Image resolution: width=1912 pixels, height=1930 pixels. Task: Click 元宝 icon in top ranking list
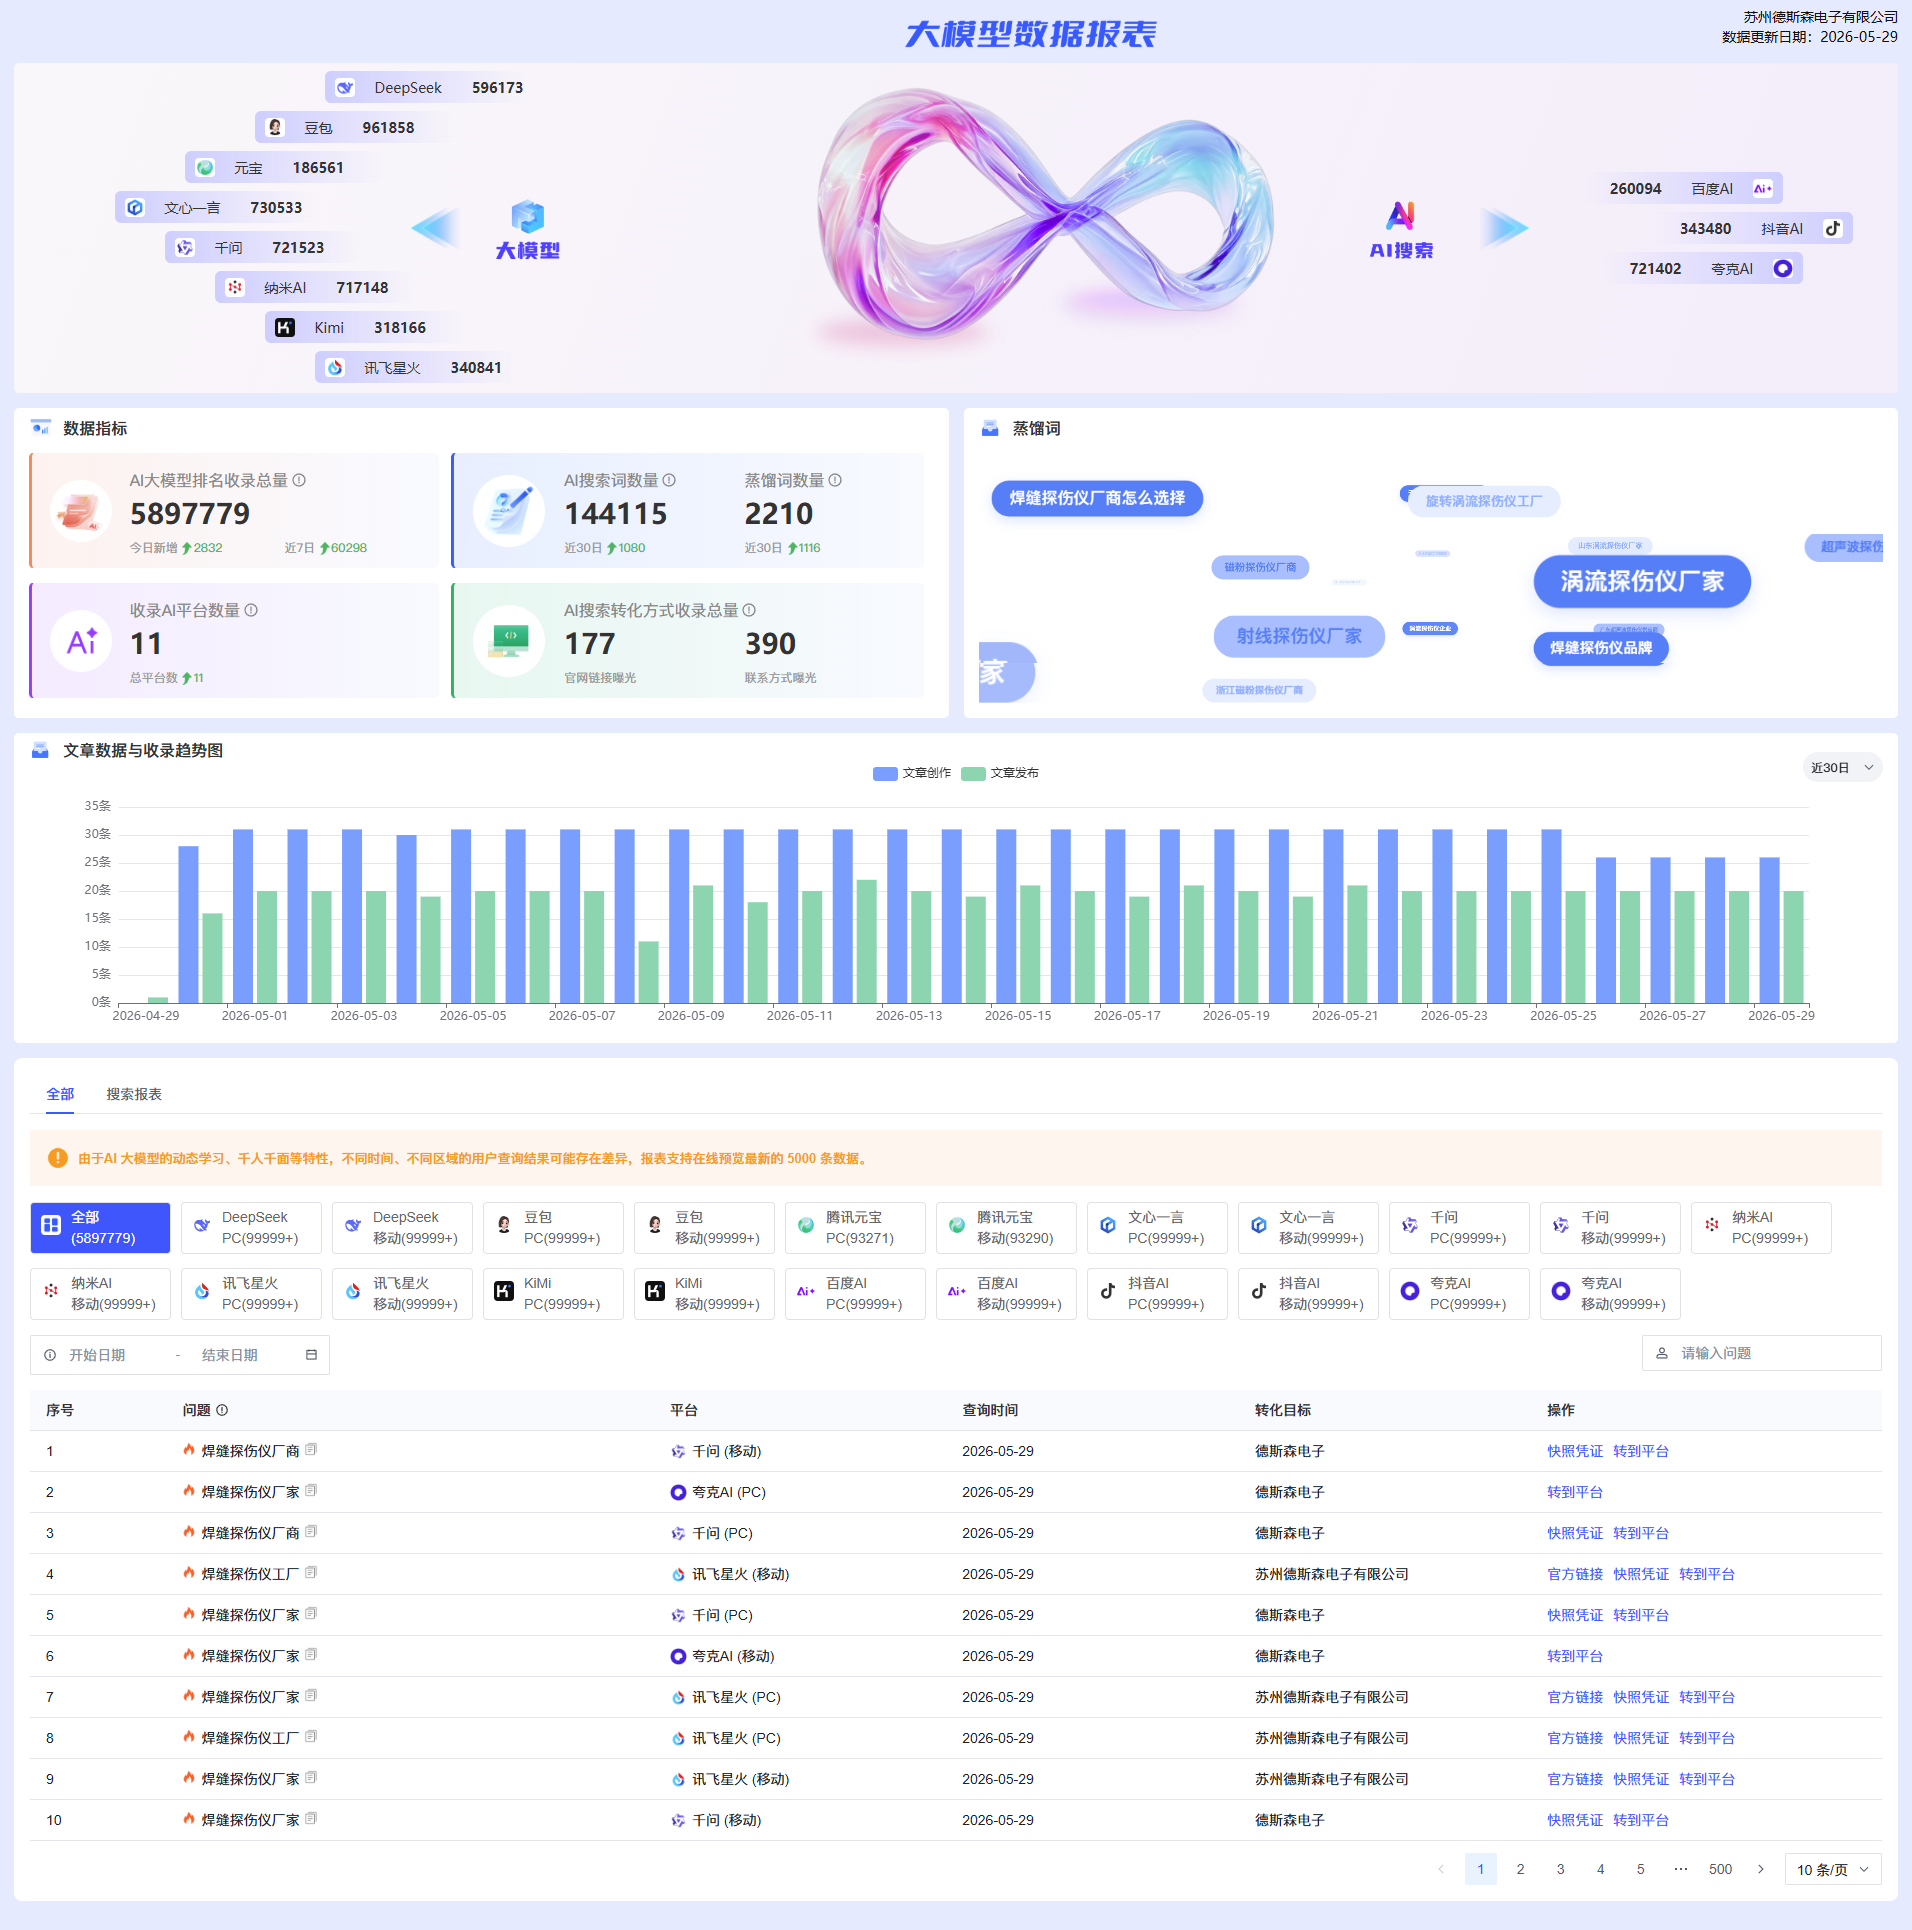tap(205, 168)
